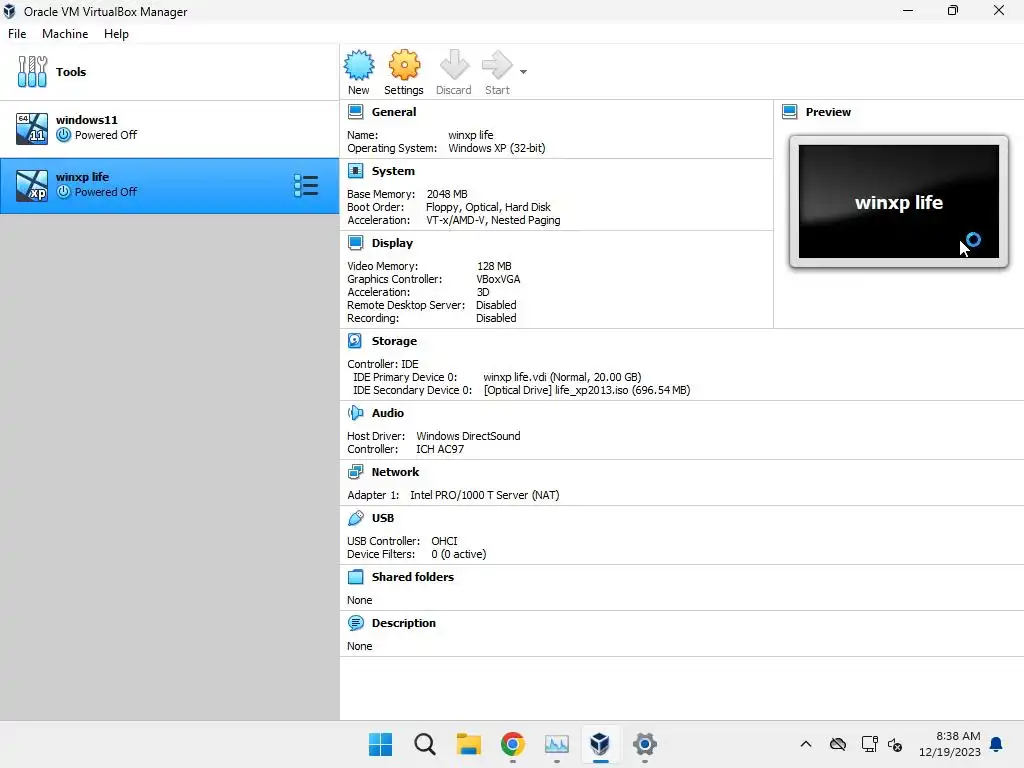Open the notifications bell icon
This screenshot has width=1024, height=768.
997,744
